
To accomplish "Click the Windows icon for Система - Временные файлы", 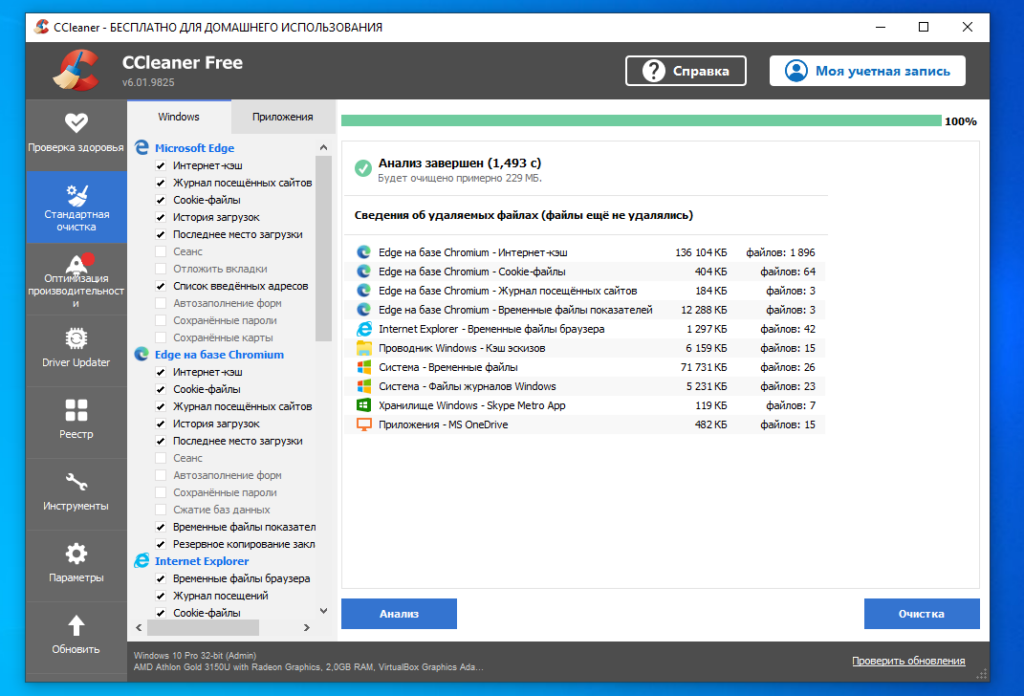I will [x=364, y=367].
